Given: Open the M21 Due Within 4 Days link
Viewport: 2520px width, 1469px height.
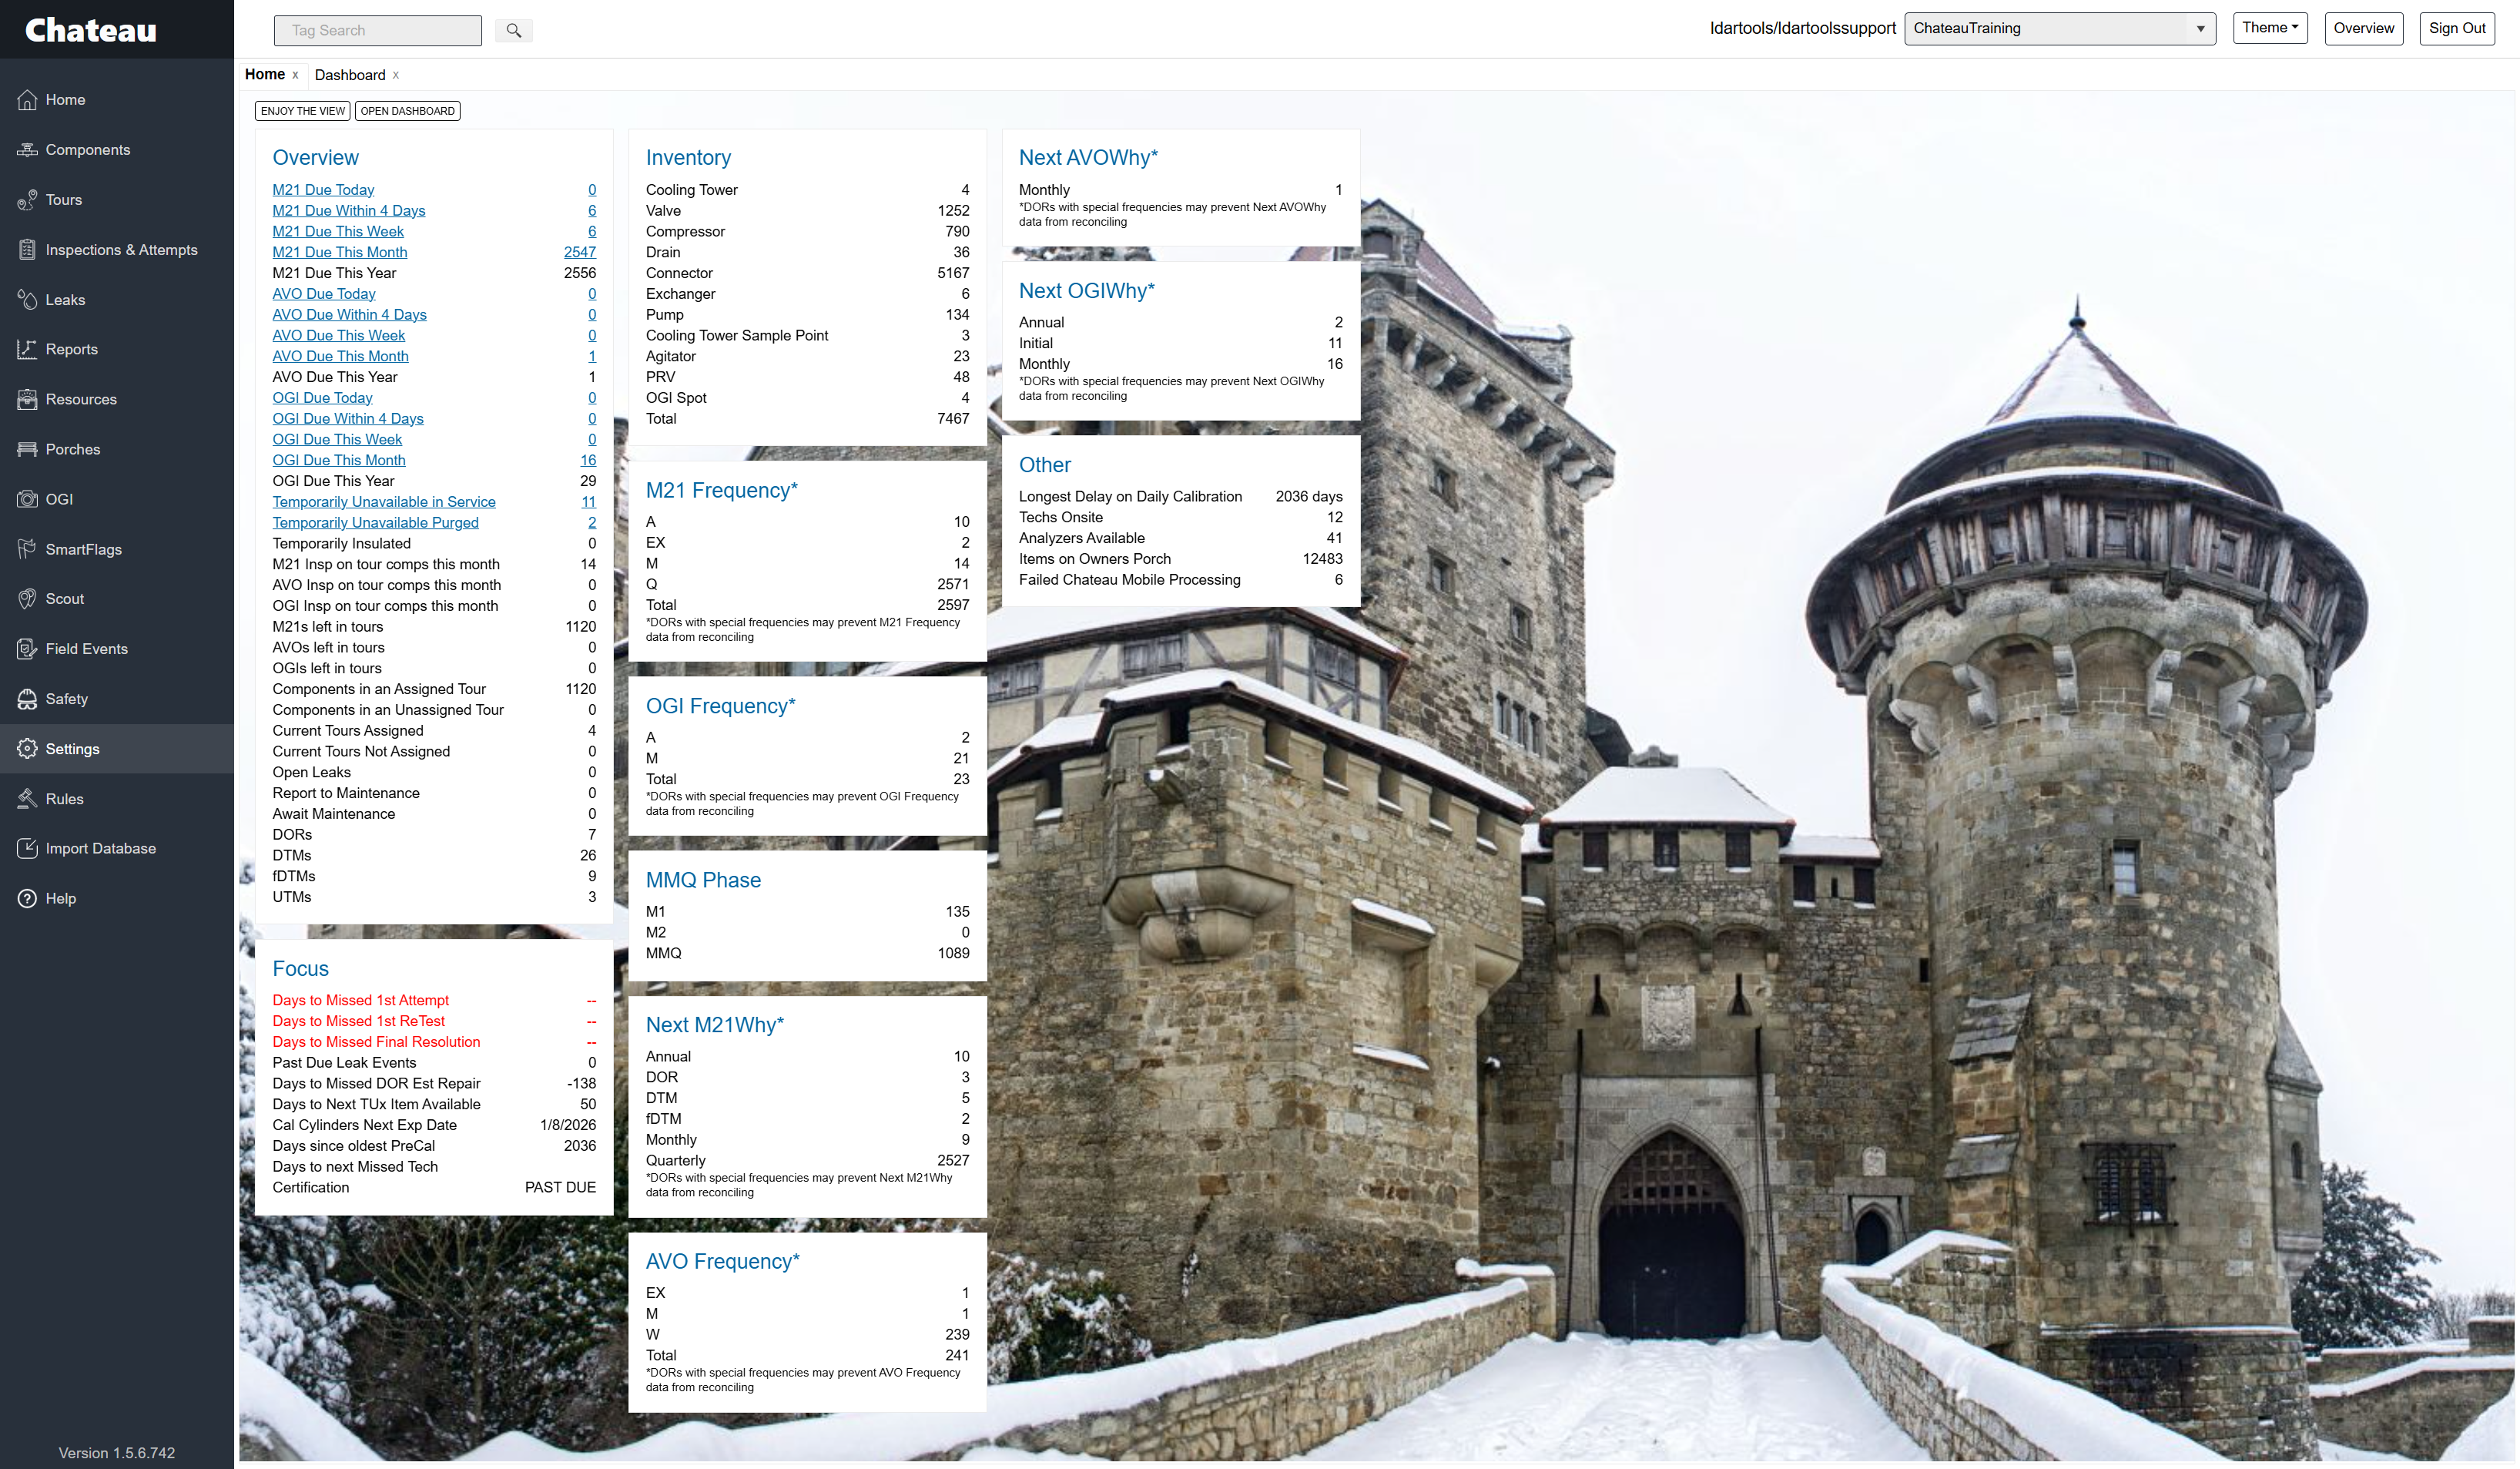Looking at the screenshot, I should pos(349,211).
